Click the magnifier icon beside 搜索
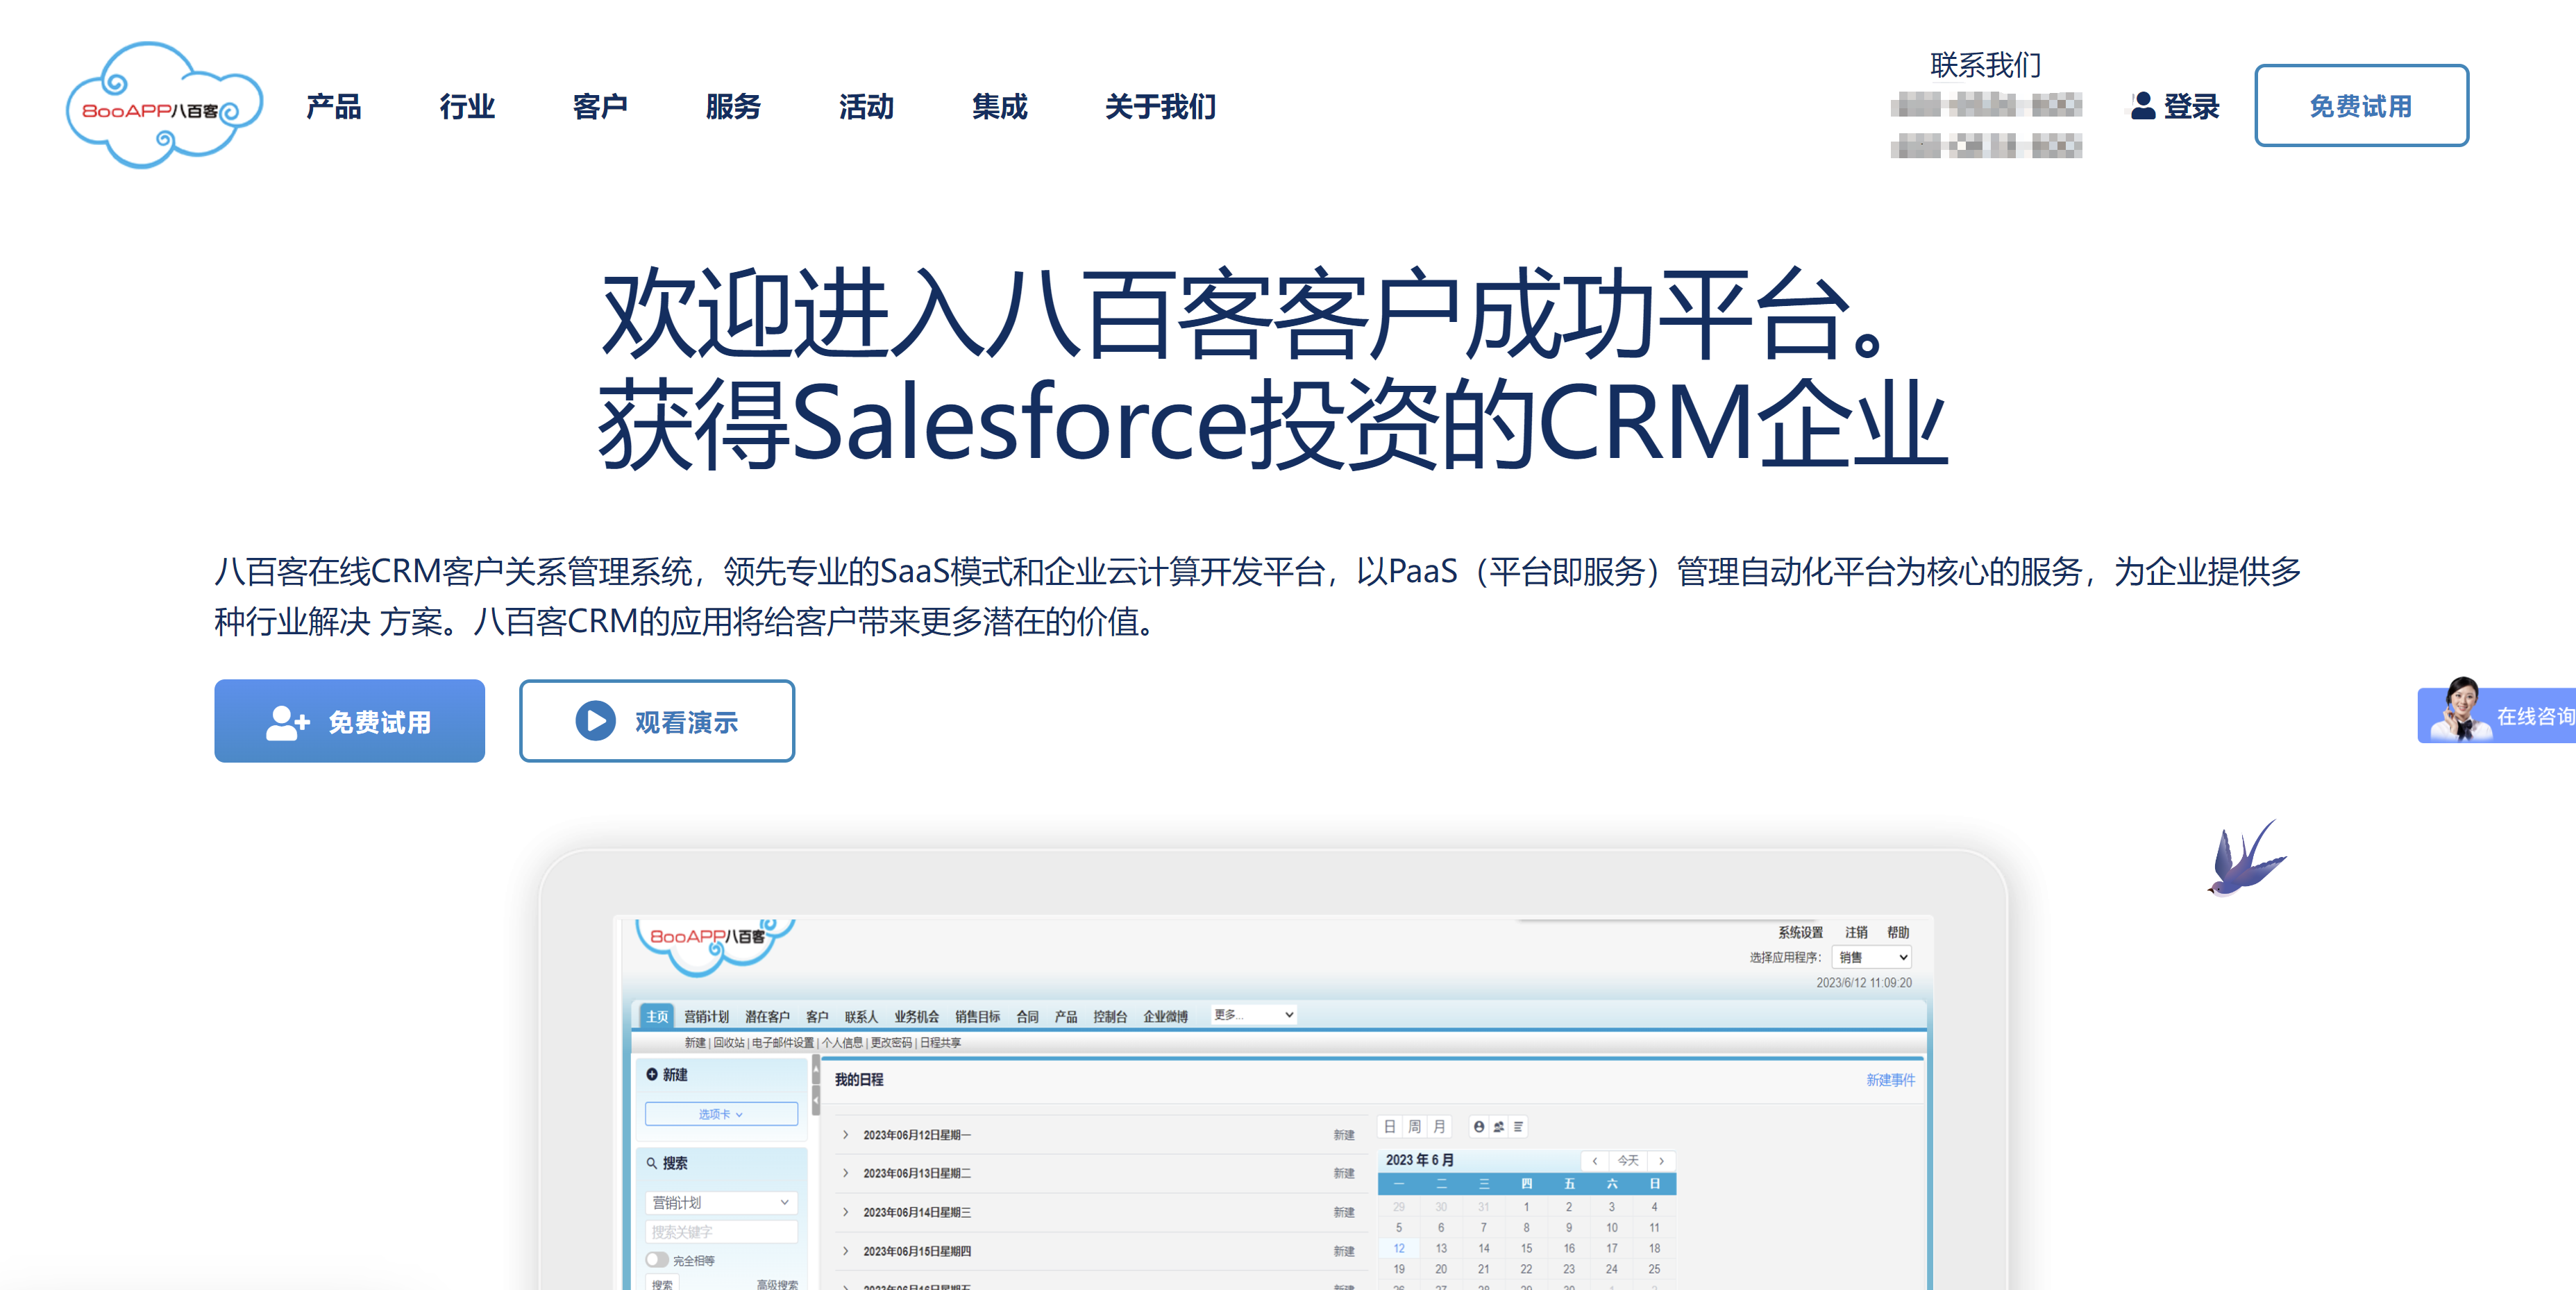 pyautogui.click(x=651, y=1163)
